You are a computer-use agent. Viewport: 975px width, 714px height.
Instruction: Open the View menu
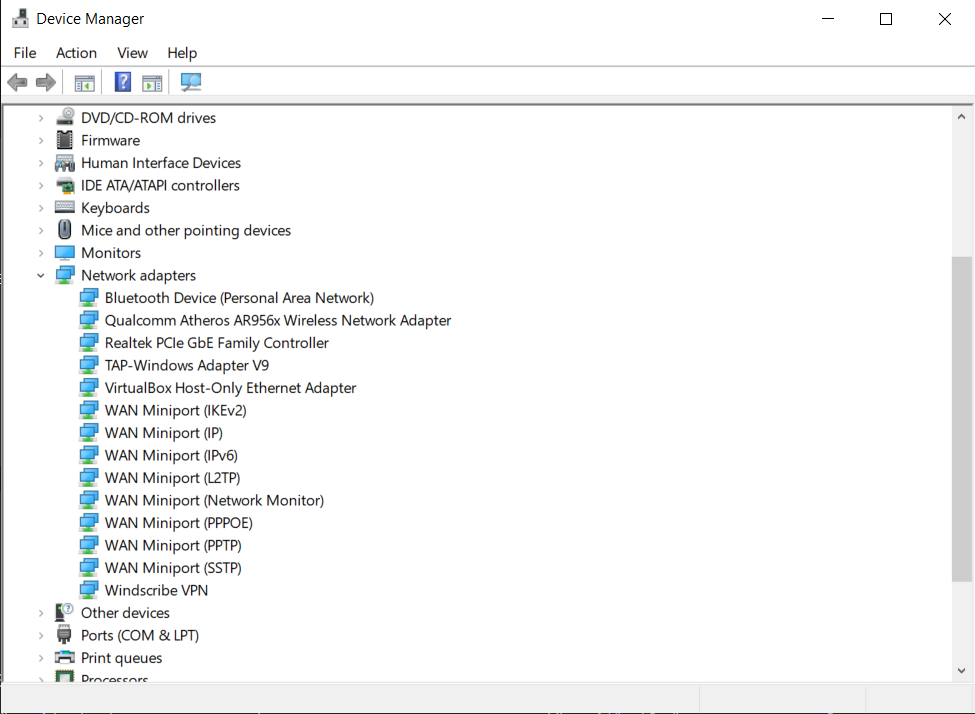[x=132, y=53]
